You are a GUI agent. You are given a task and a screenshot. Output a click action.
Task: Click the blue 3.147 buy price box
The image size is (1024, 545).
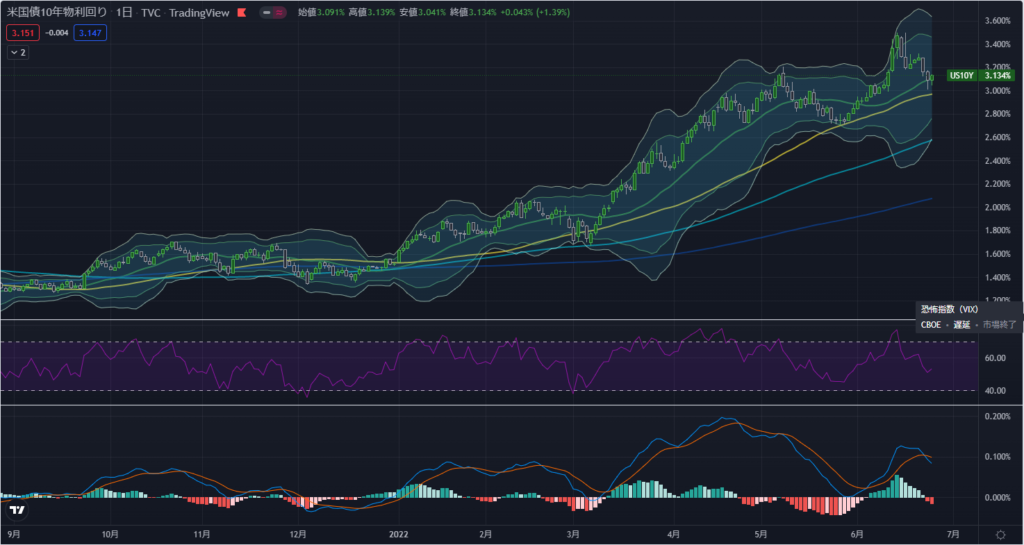(90, 32)
